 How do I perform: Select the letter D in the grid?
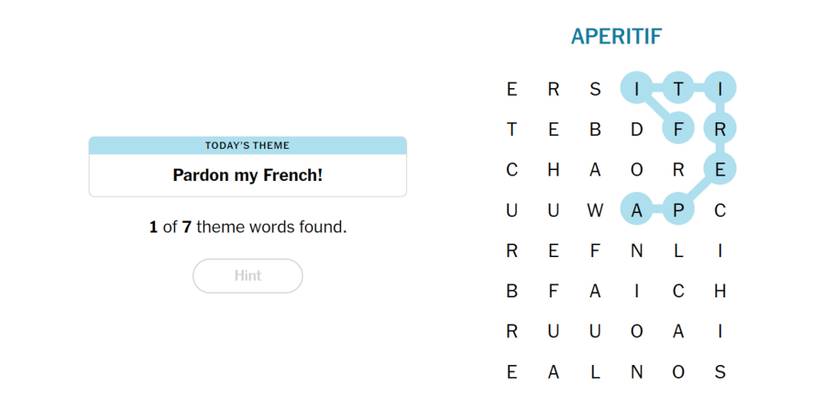click(x=636, y=129)
